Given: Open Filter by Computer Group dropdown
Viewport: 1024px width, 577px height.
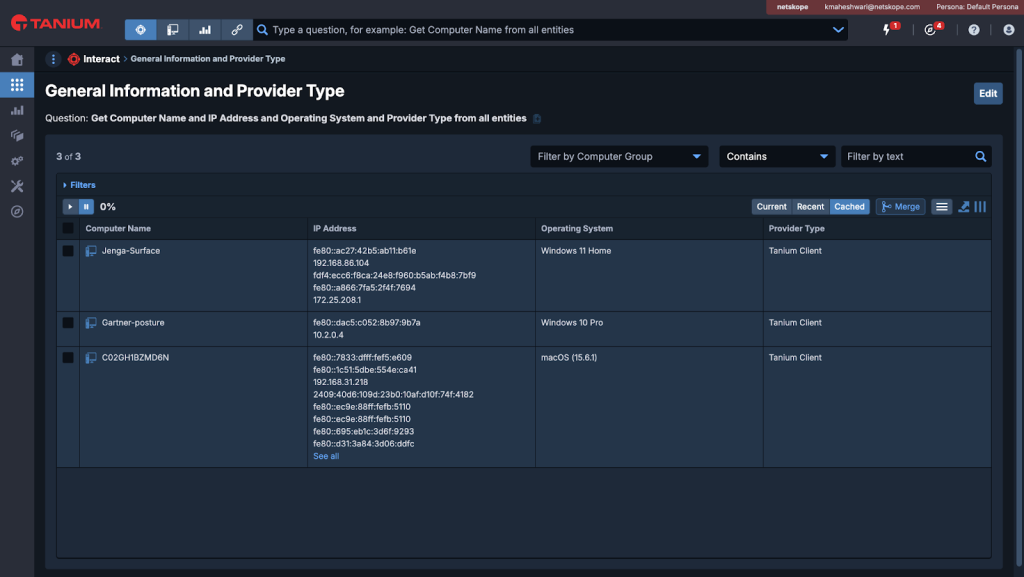Looking at the screenshot, I should tap(618, 157).
